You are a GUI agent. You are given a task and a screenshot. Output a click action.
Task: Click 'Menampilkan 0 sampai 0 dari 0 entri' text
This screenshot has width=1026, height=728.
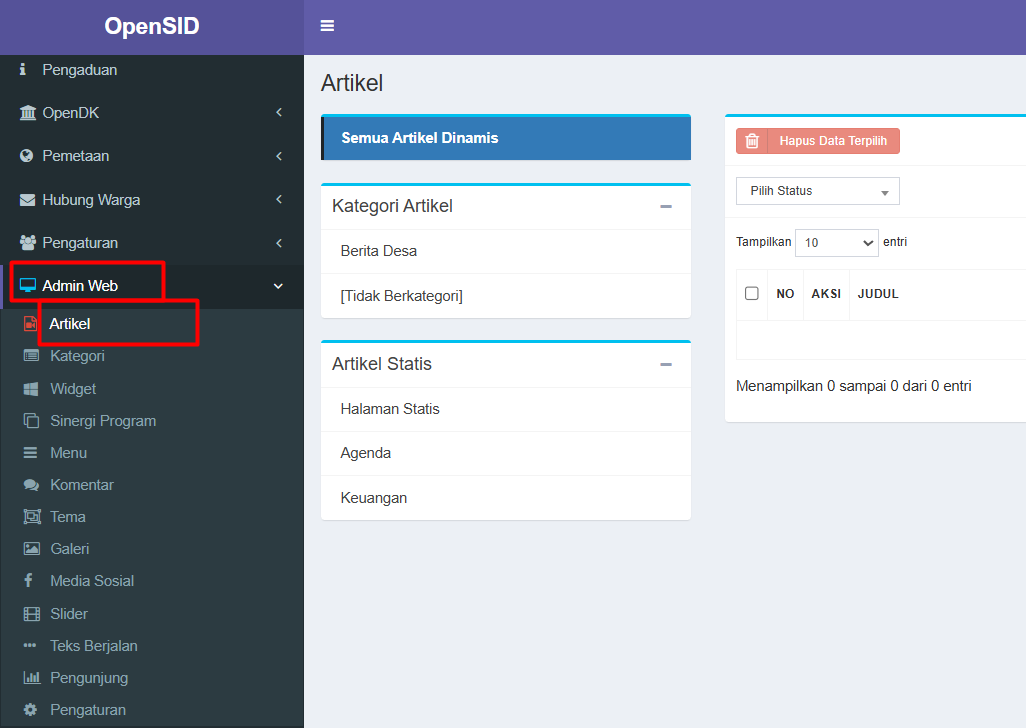pos(853,386)
